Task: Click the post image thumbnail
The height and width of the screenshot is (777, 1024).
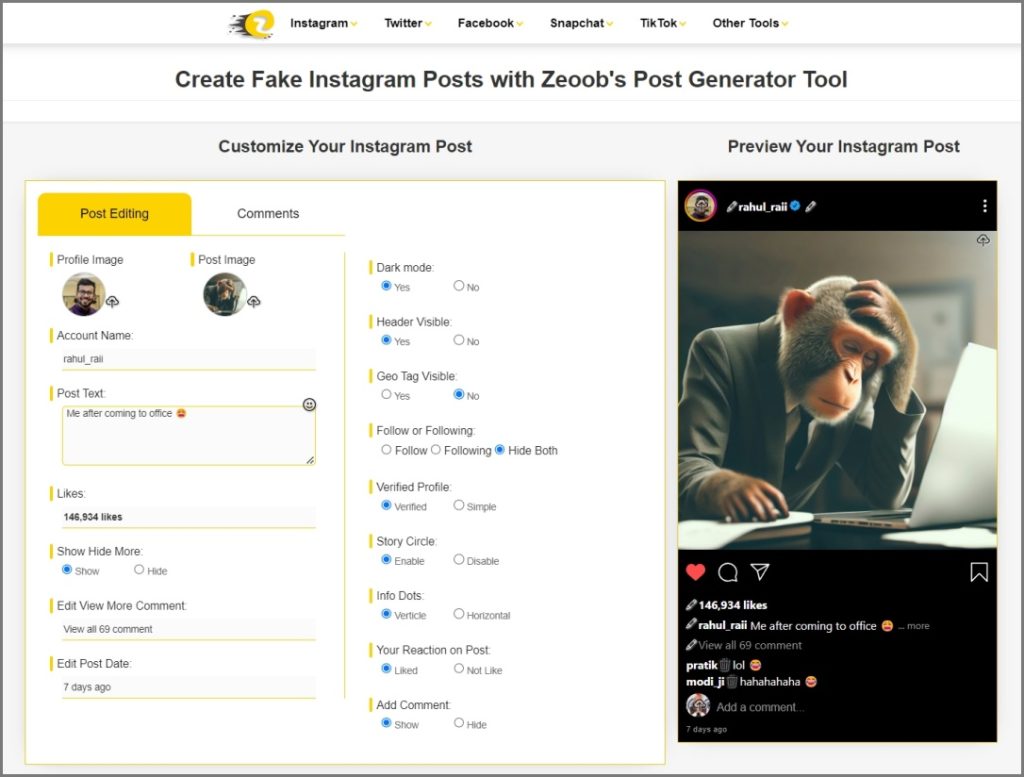Action: tap(225, 294)
